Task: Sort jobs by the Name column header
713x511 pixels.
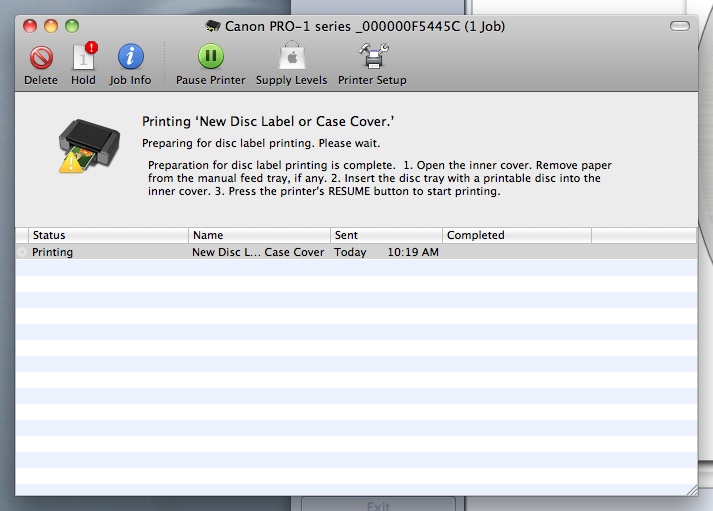Action: pyautogui.click(x=259, y=235)
